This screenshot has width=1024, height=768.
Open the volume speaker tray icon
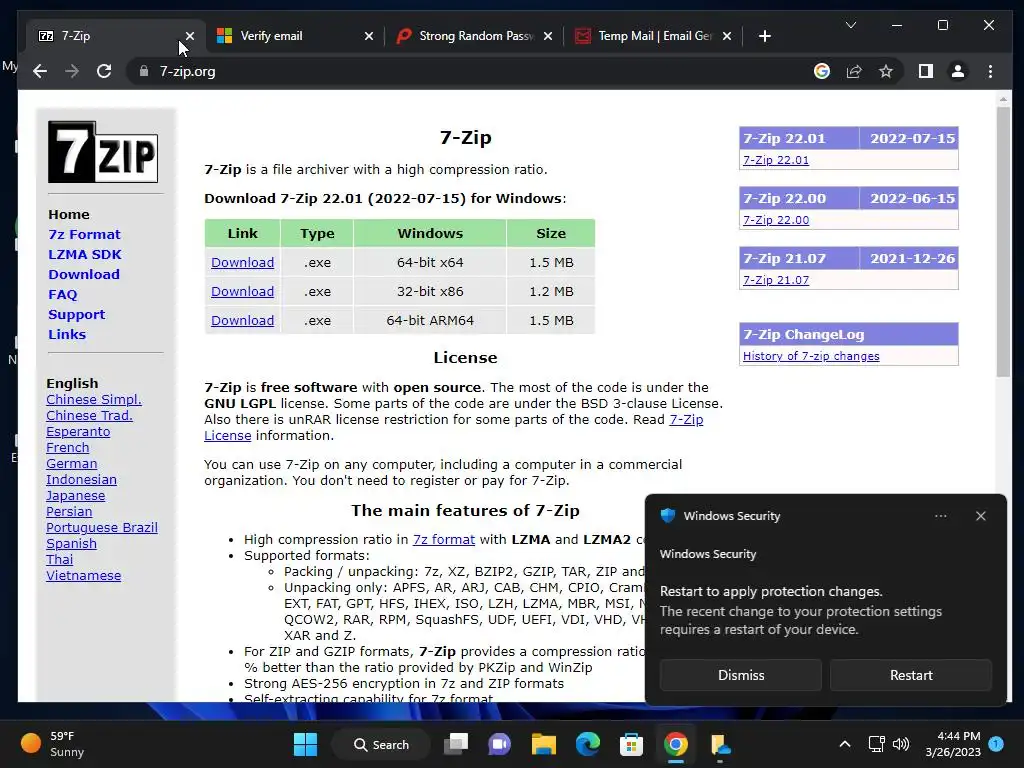901,744
